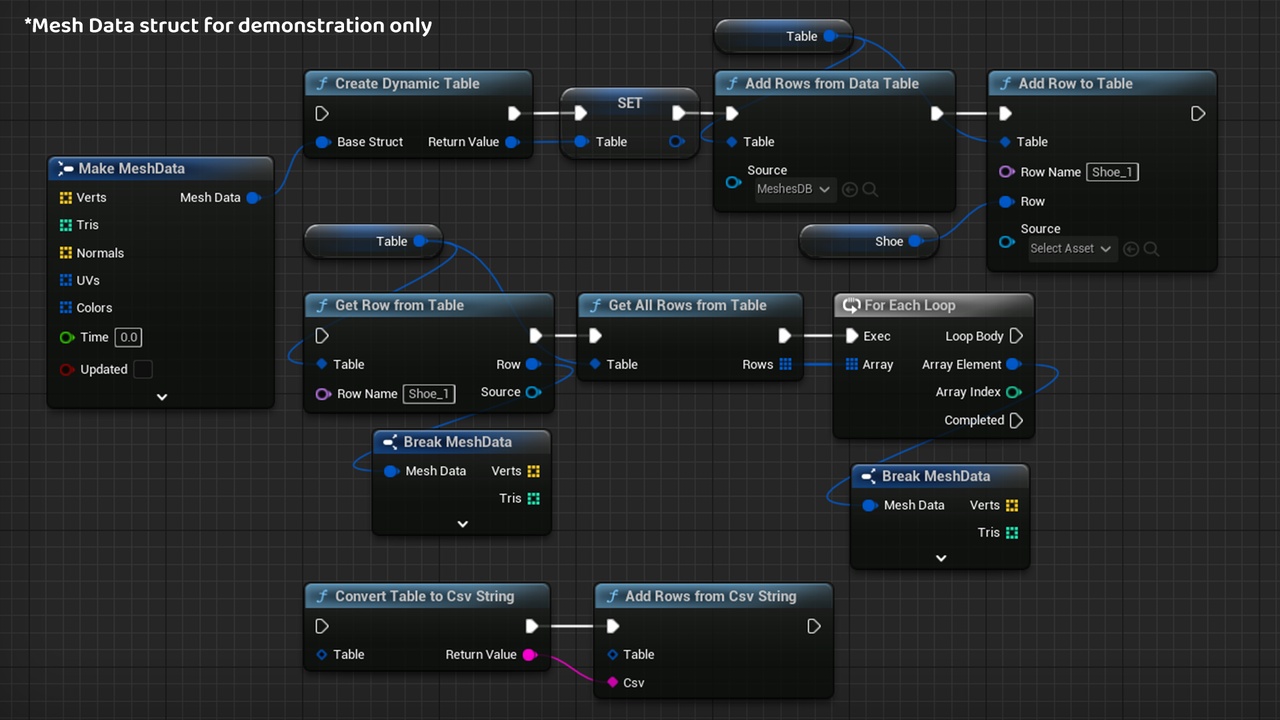
Task: Click the green Array Index output pin
Action: [1013, 392]
